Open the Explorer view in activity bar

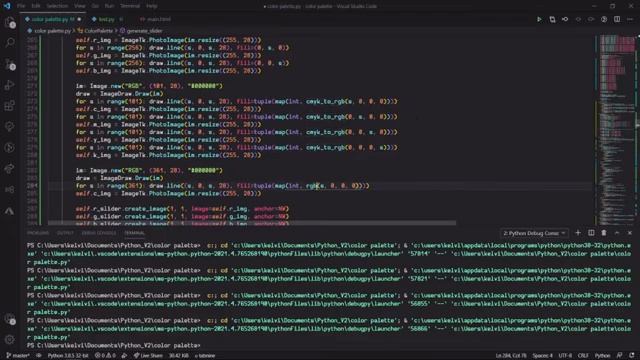pos(10,22)
